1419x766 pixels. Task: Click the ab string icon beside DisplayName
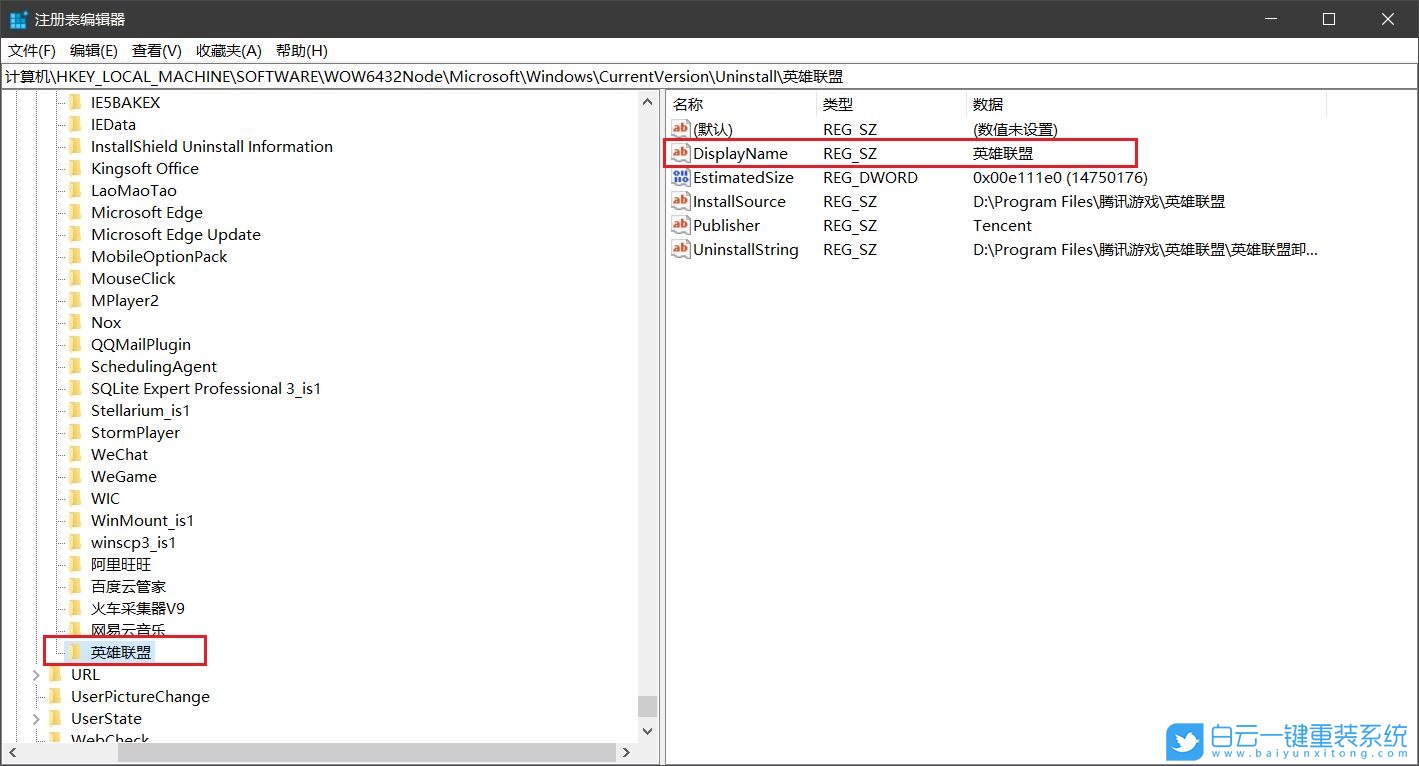click(680, 154)
